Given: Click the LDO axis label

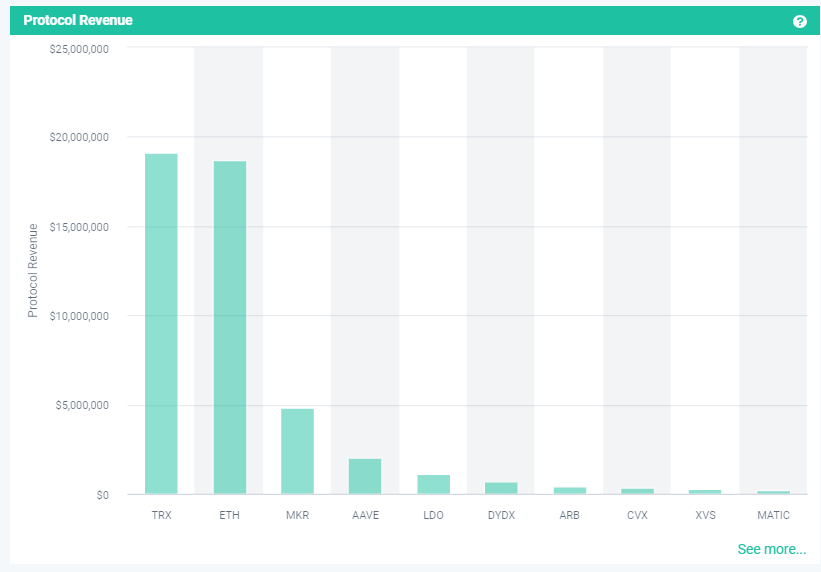Looking at the screenshot, I should coord(434,515).
